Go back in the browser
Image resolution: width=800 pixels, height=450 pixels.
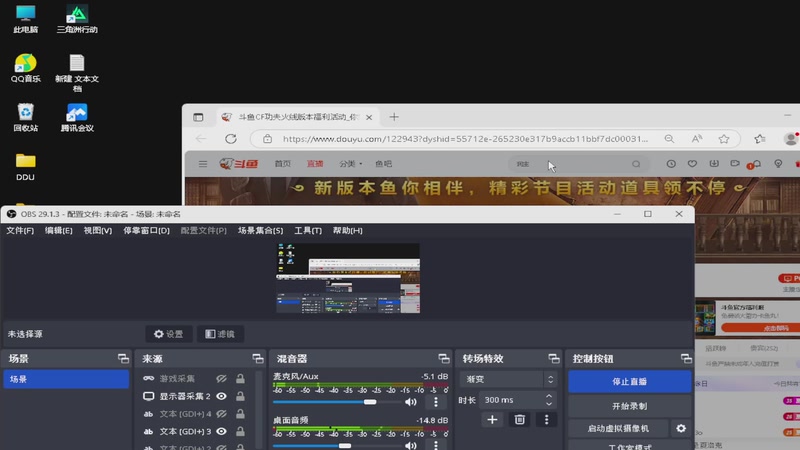pos(201,139)
